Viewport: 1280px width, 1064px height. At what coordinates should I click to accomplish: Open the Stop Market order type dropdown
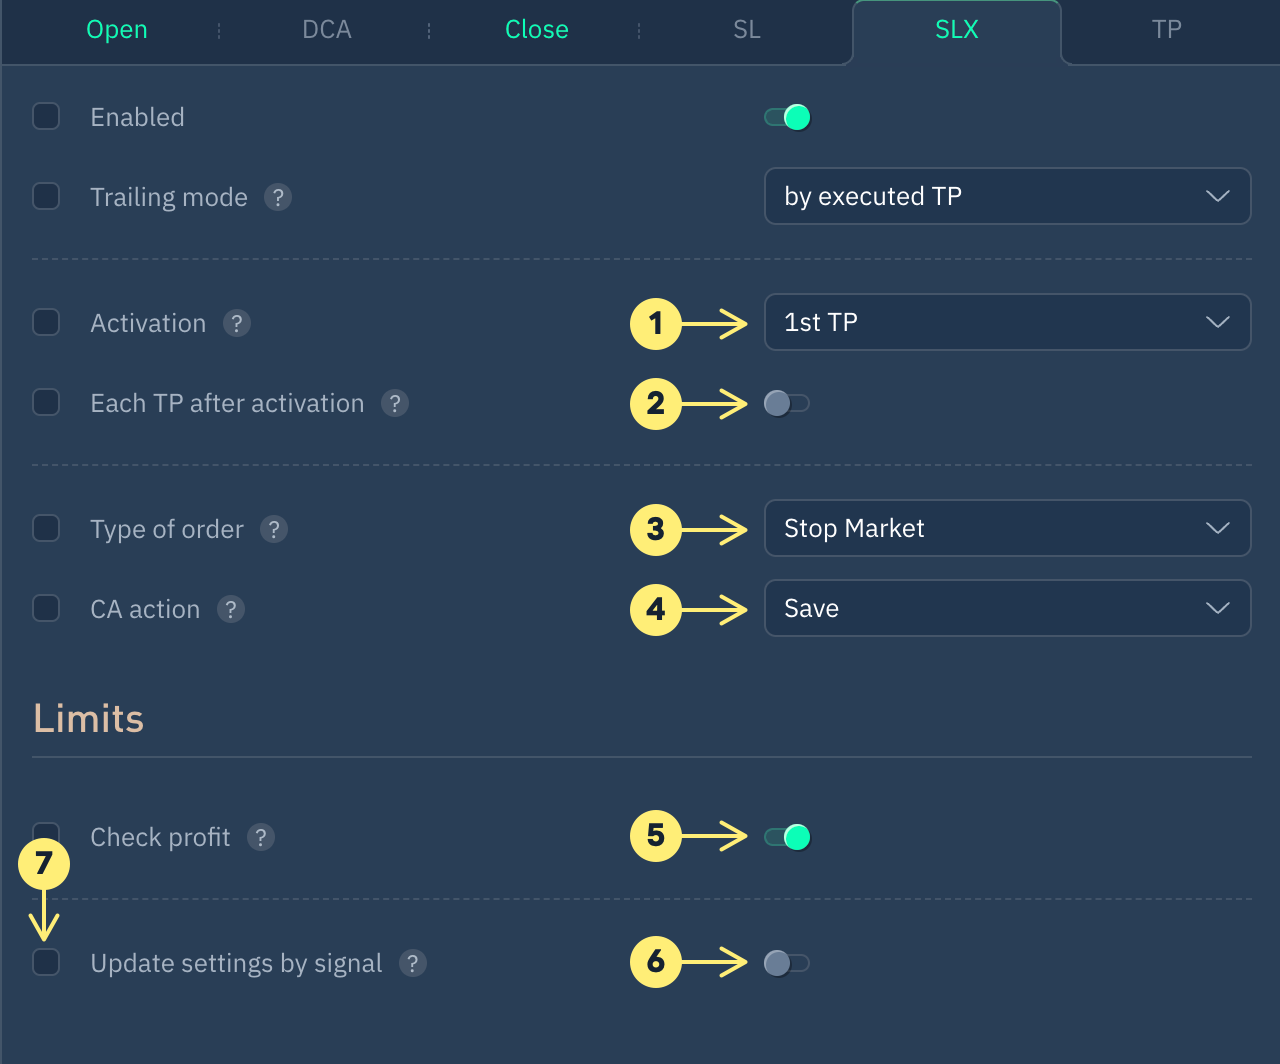click(1007, 528)
